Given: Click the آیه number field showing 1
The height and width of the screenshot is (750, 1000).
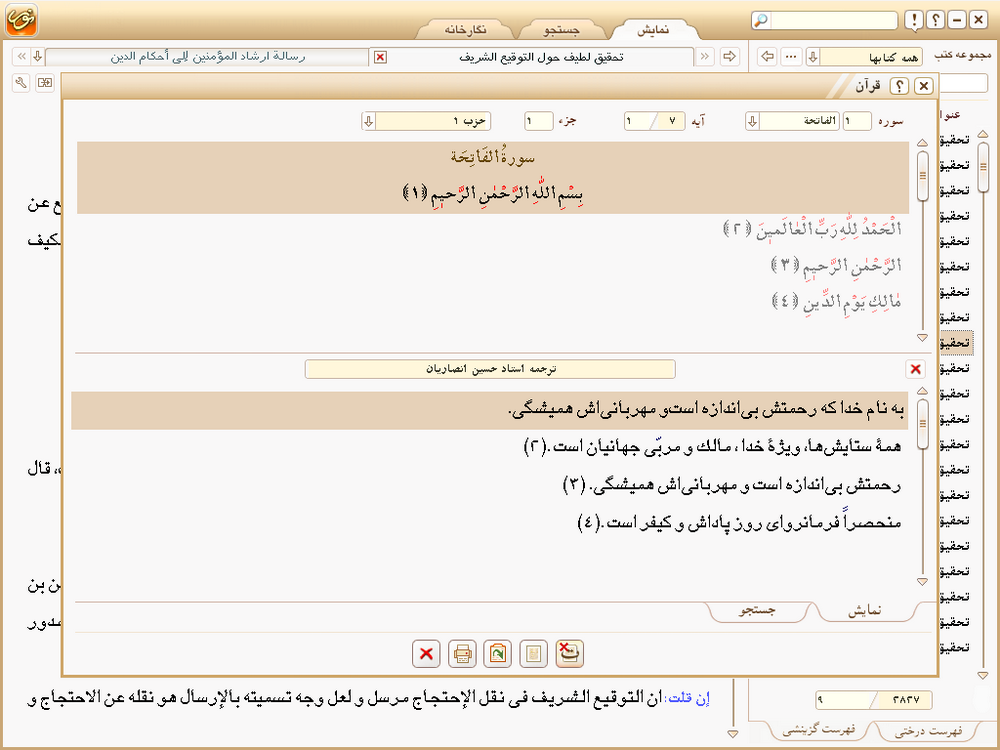Looking at the screenshot, I should coord(638,121).
